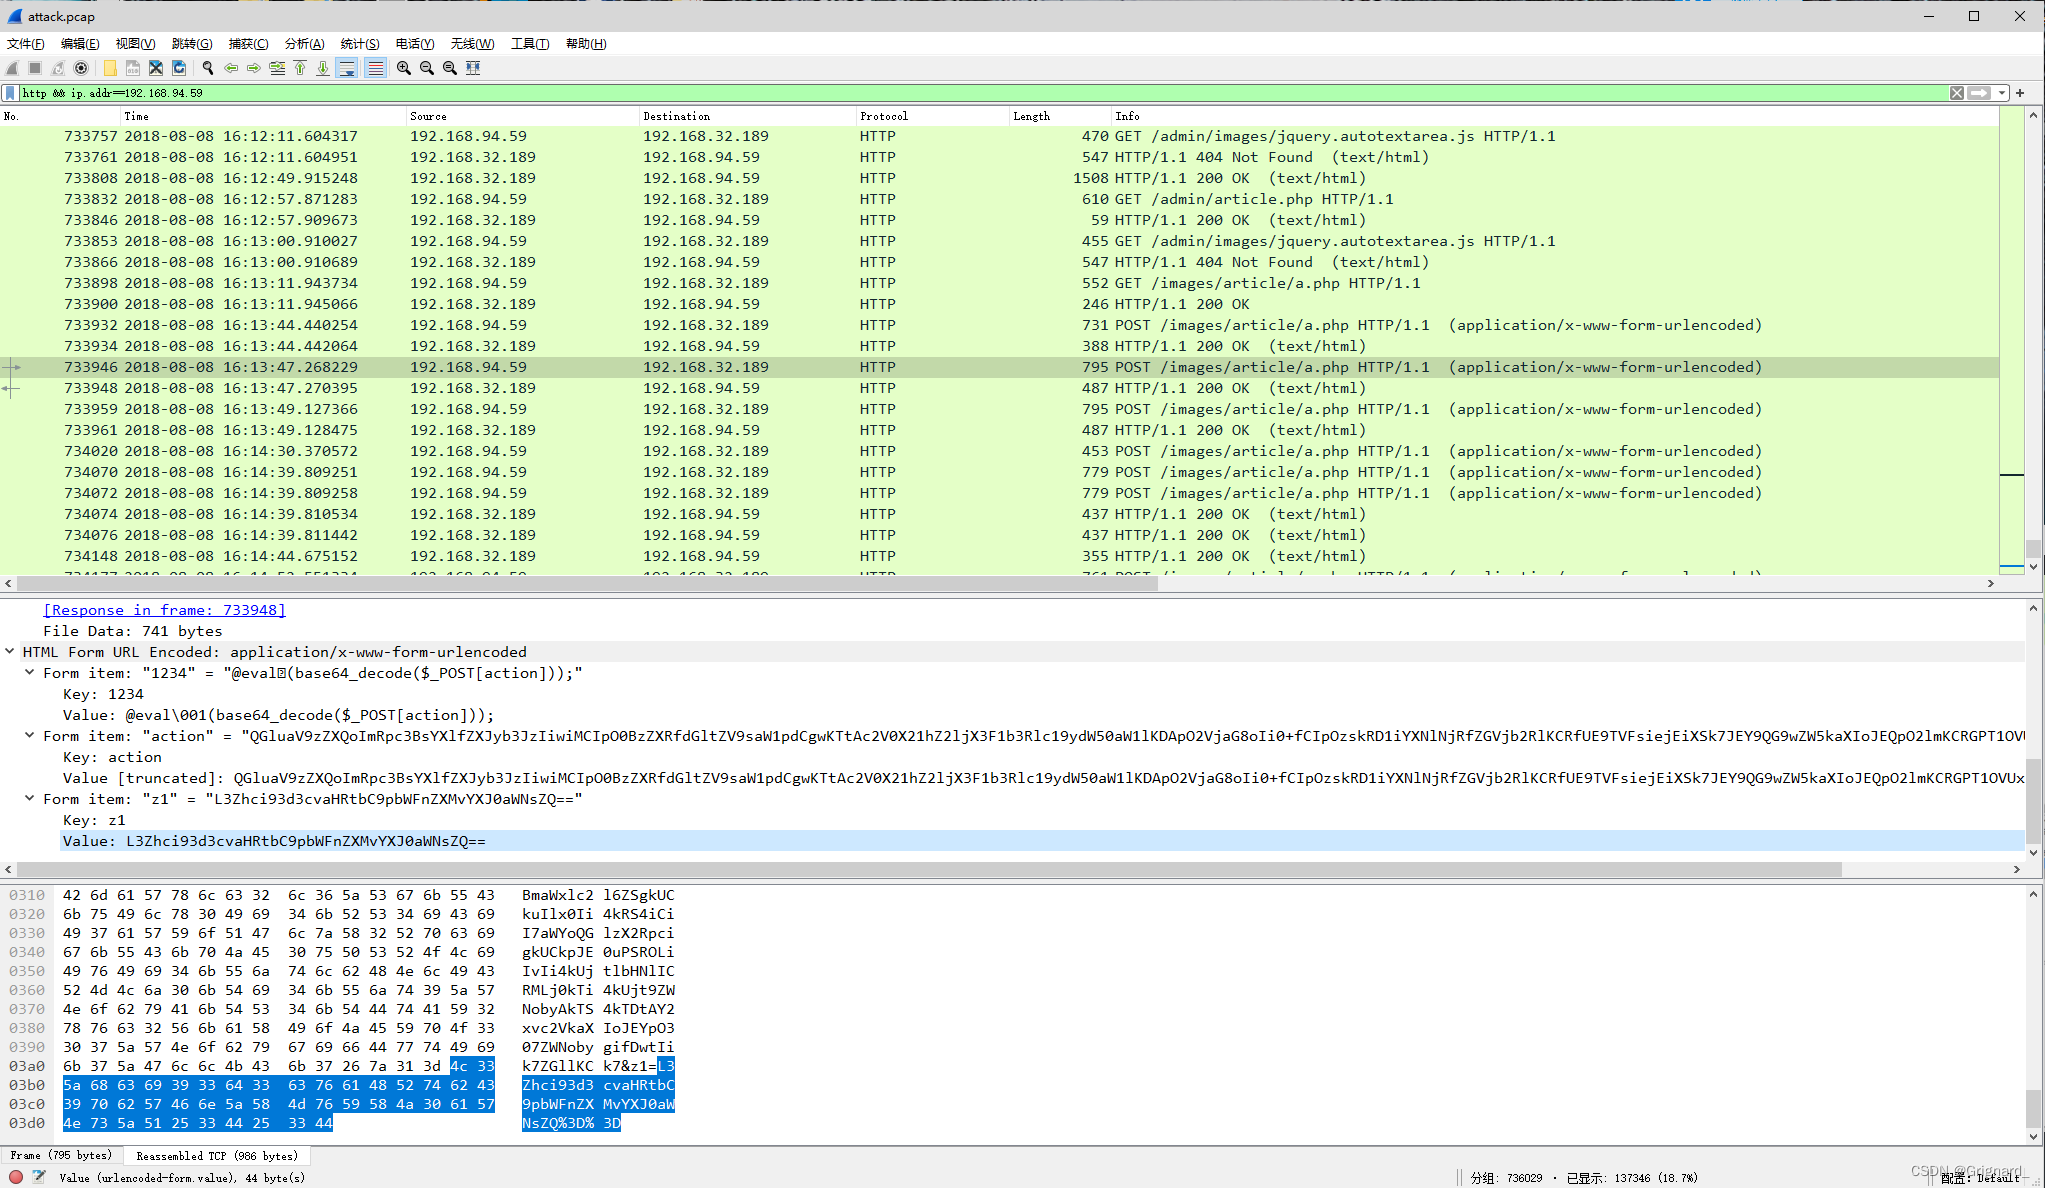Collapse Form item "action" node
Screen dimensions: 2045x1188
pyautogui.click(x=30, y=736)
